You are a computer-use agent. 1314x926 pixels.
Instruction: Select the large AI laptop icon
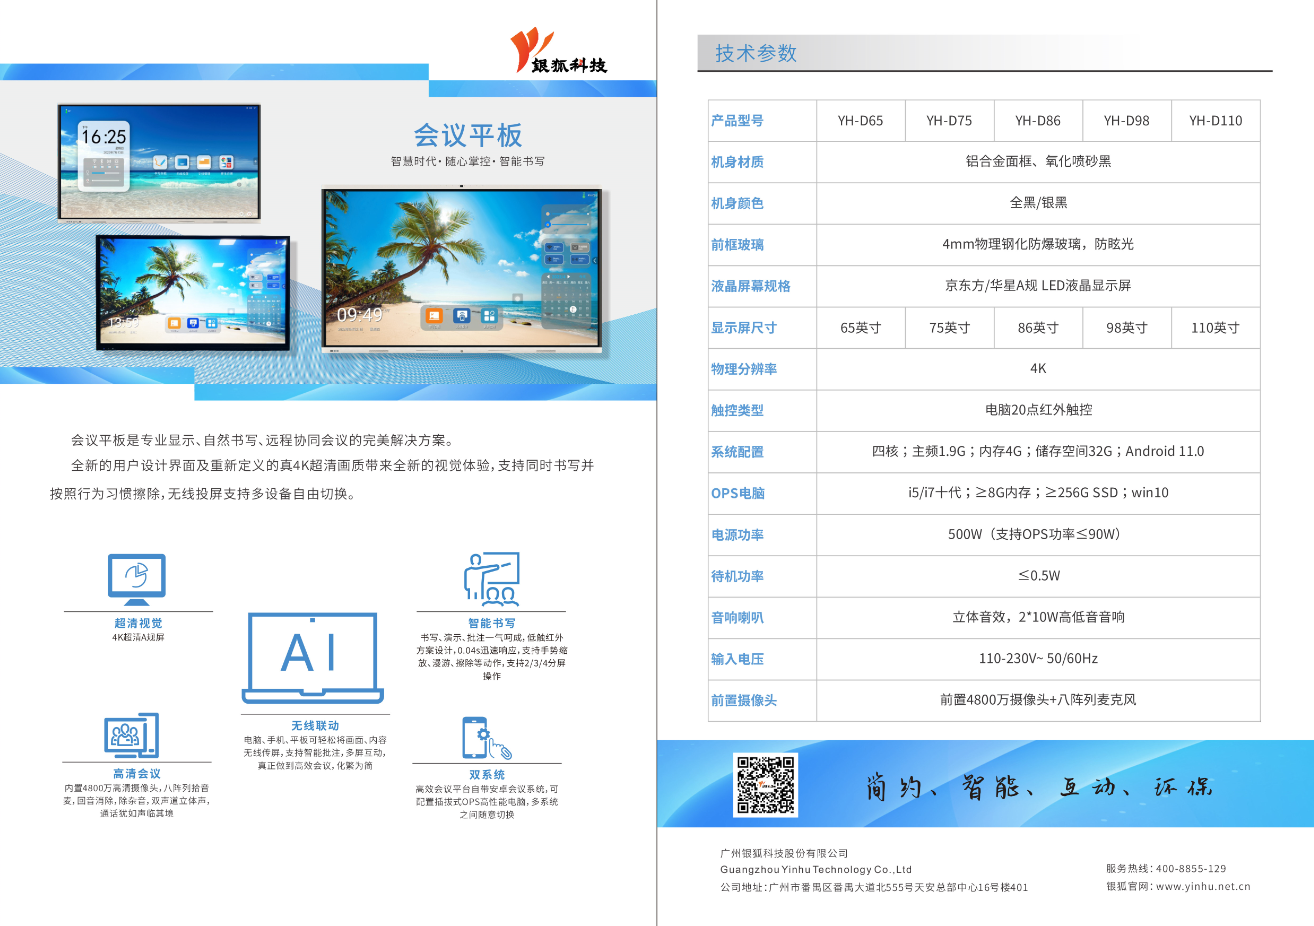click(x=313, y=657)
